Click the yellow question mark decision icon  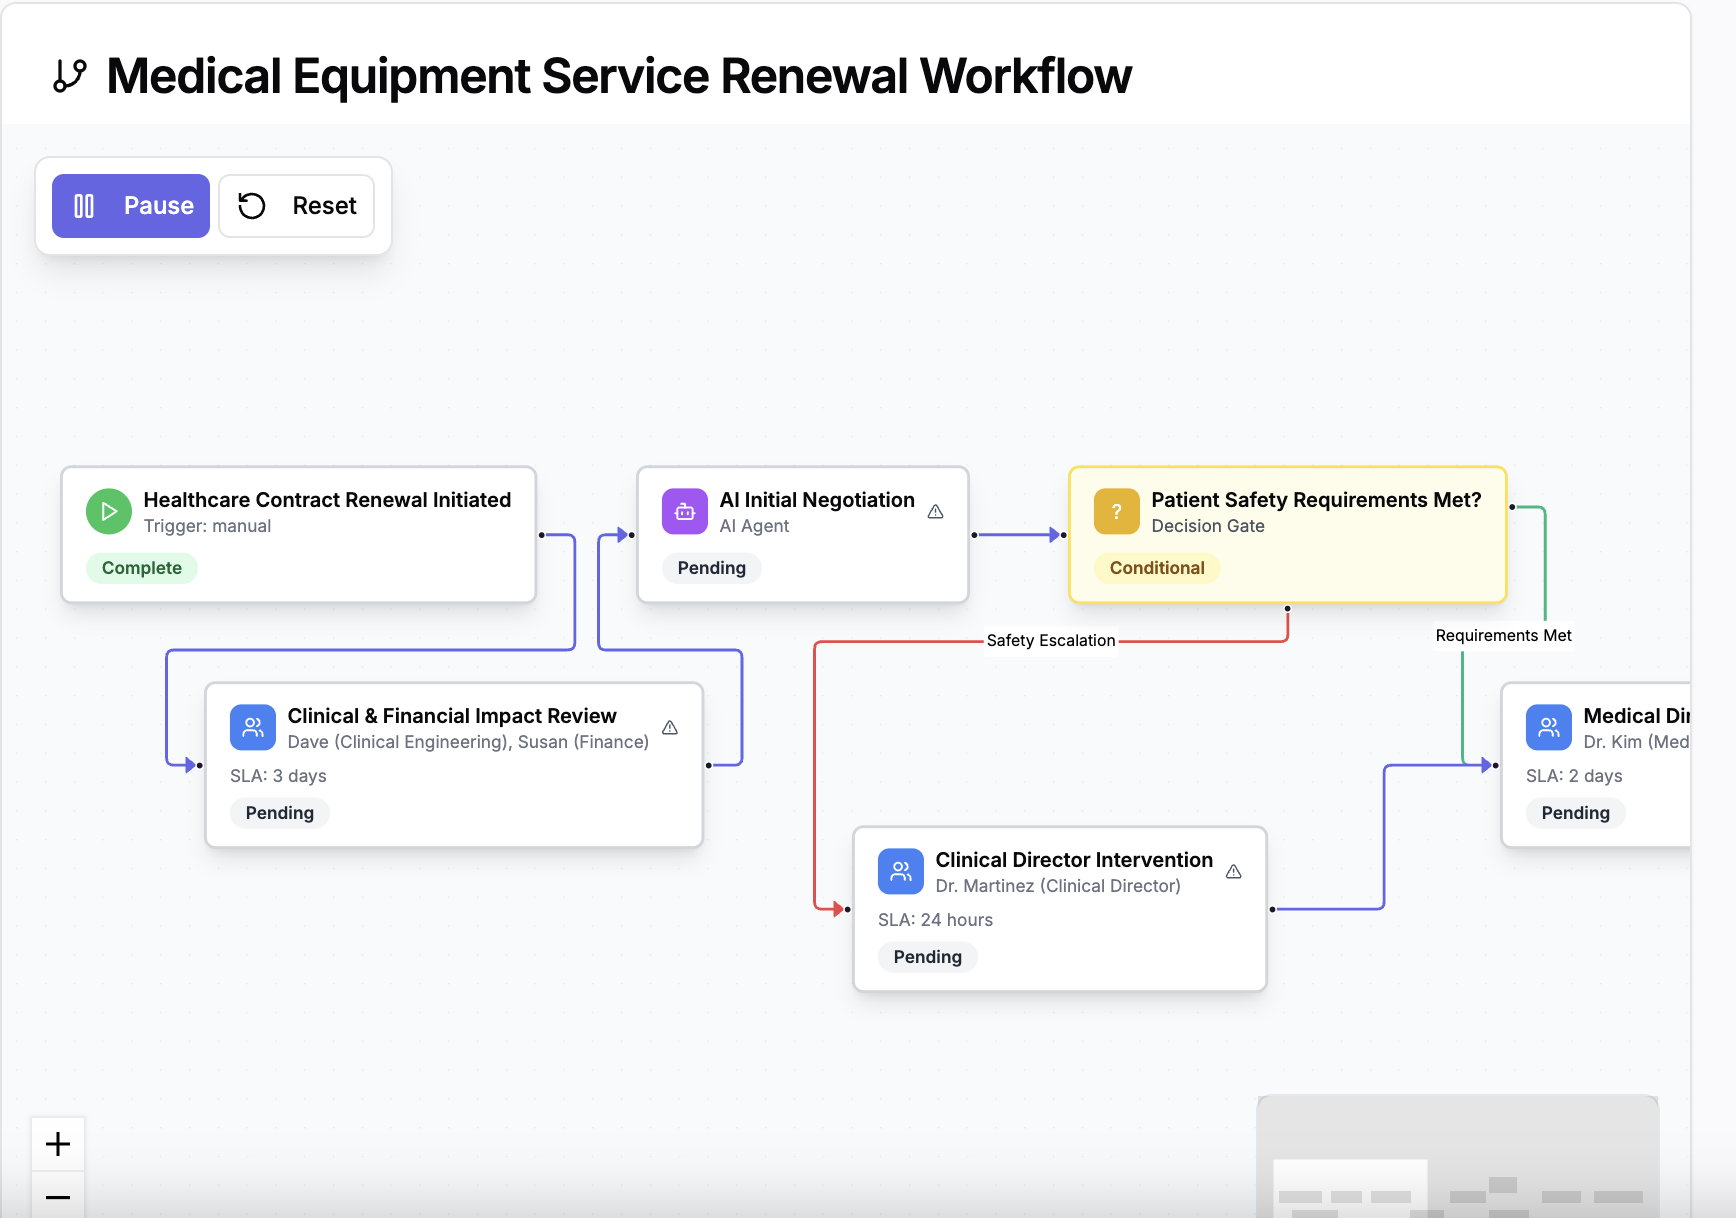tap(1116, 511)
